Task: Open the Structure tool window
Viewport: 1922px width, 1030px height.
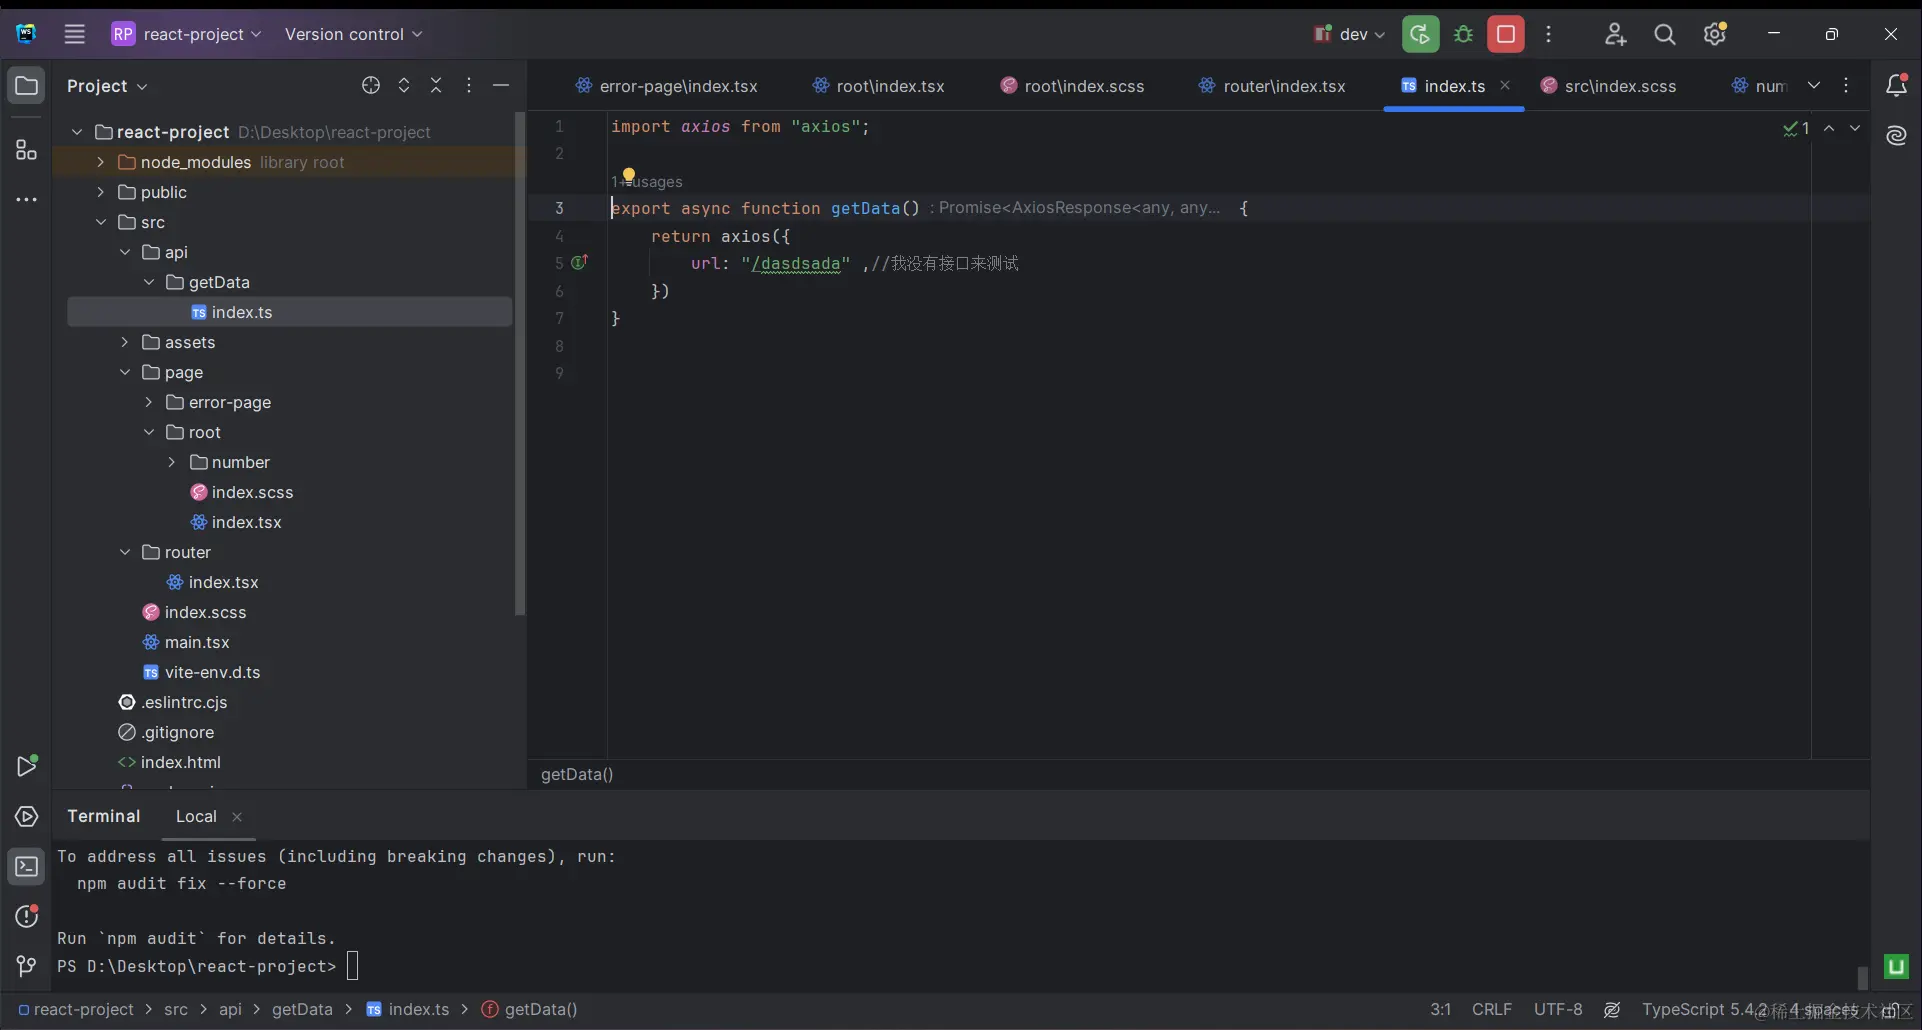Action: tap(27, 150)
